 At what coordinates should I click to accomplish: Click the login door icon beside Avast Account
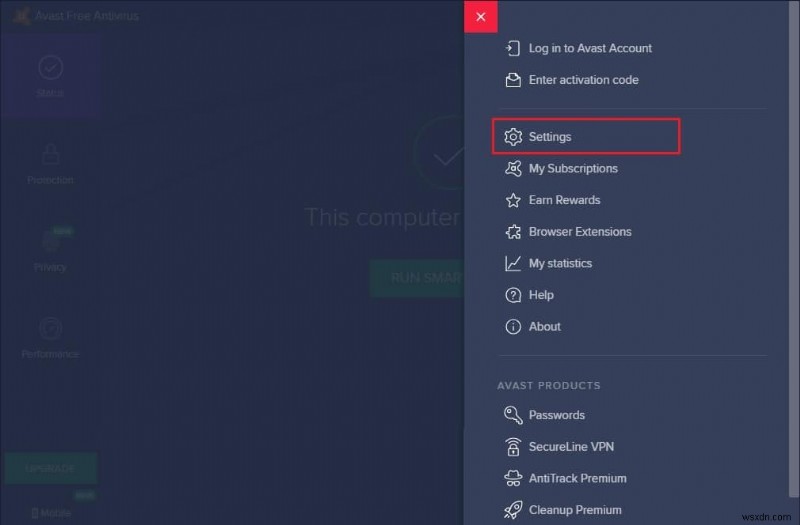pyautogui.click(x=512, y=48)
